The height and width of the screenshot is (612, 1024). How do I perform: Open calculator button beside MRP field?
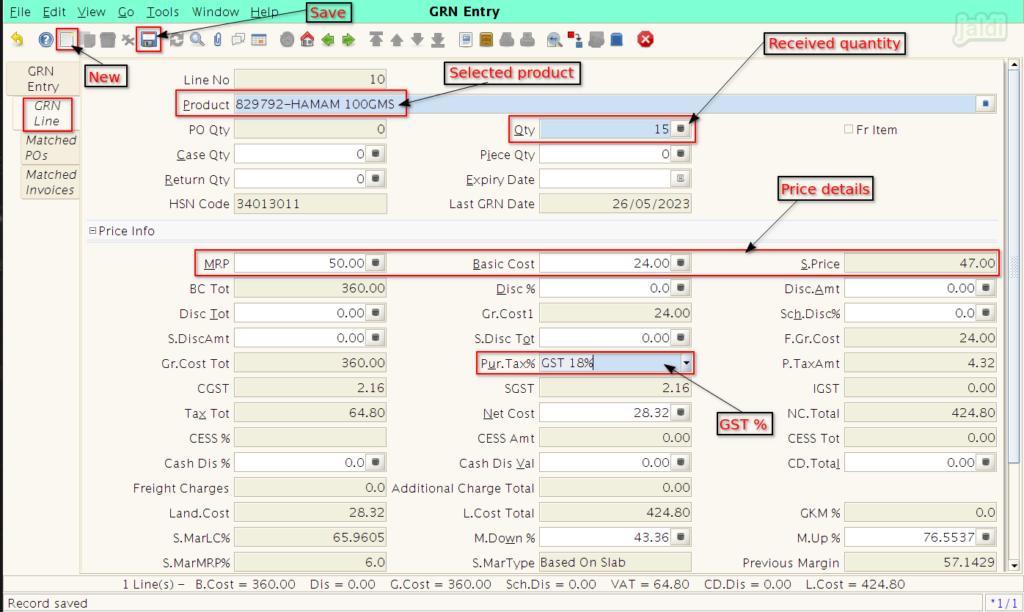(x=376, y=263)
